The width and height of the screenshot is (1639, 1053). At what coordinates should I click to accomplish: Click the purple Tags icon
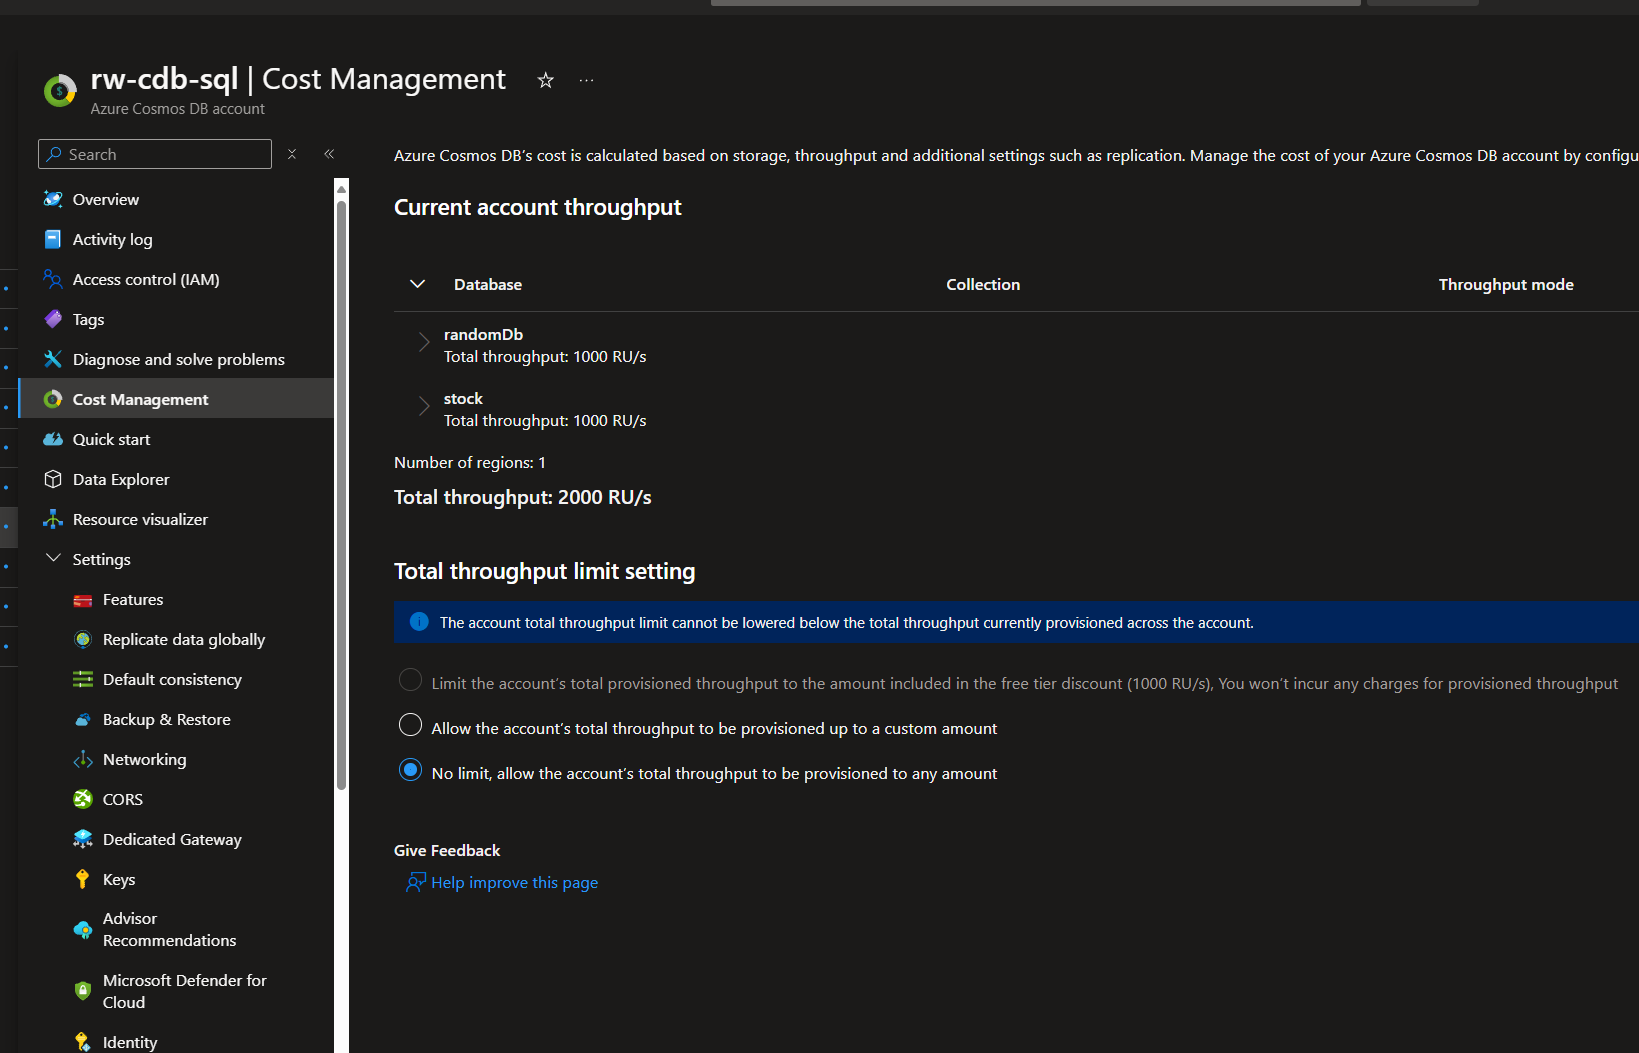click(x=53, y=319)
